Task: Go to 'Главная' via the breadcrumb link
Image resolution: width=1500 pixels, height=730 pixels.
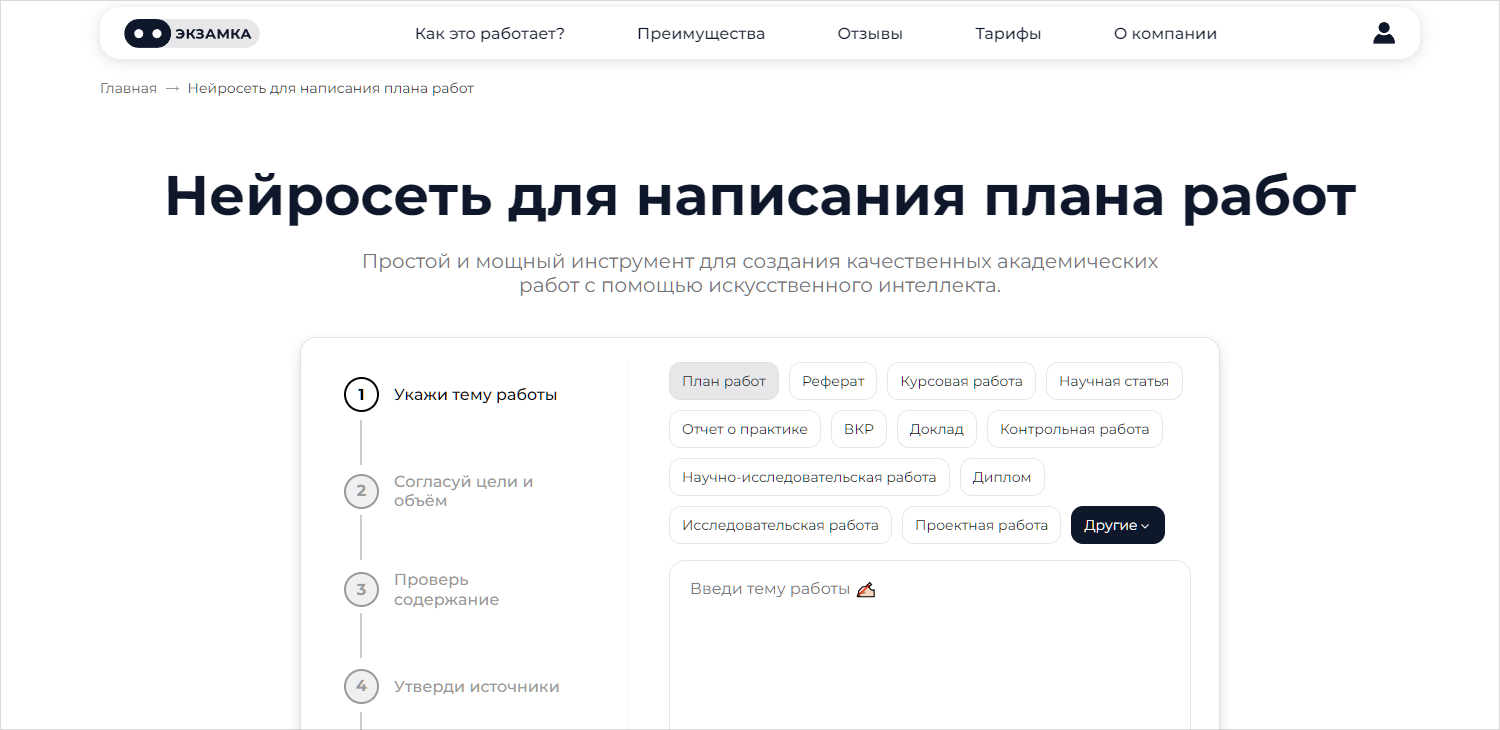Action: click(128, 88)
